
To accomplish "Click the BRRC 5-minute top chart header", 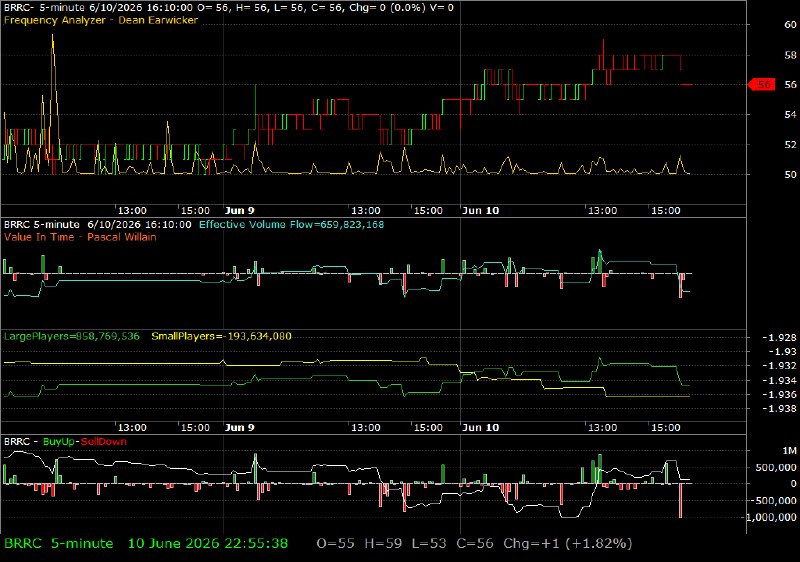I will coord(229,8).
